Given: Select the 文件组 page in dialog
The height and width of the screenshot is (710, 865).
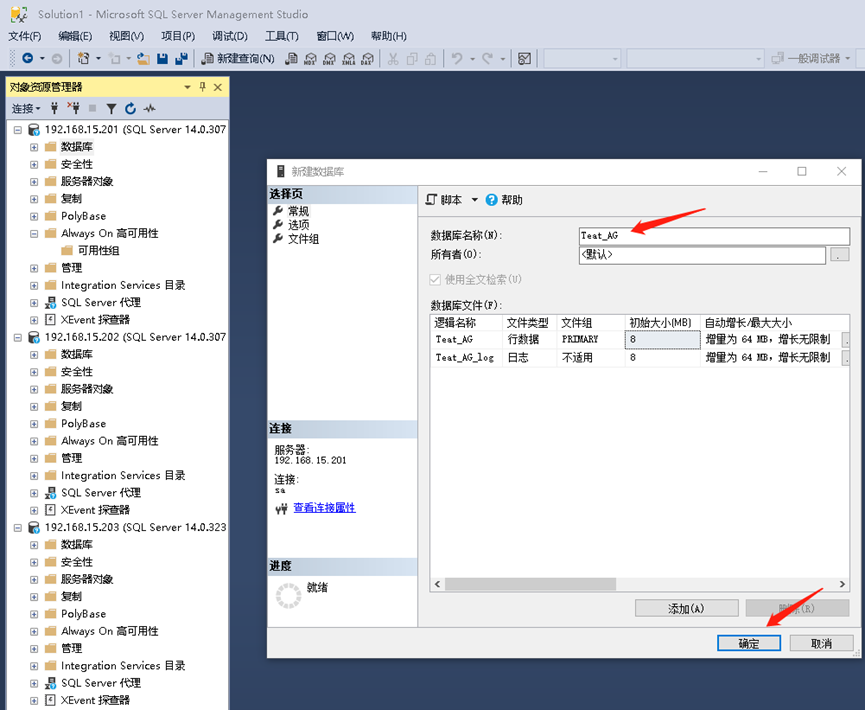Looking at the screenshot, I should [303, 239].
